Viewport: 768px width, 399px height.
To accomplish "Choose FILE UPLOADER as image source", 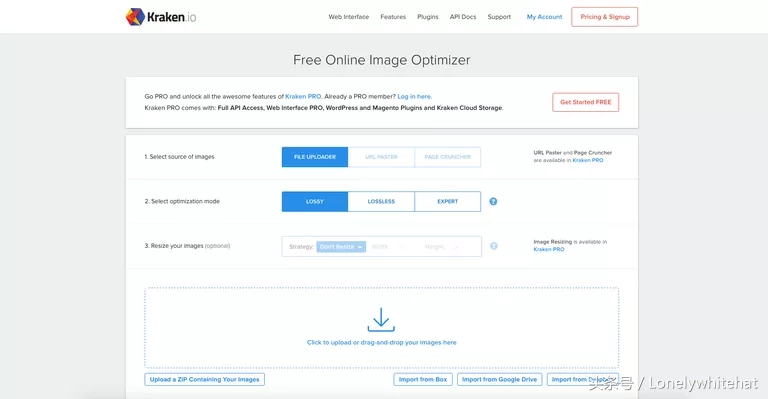I will pyautogui.click(x=315, y=157).
